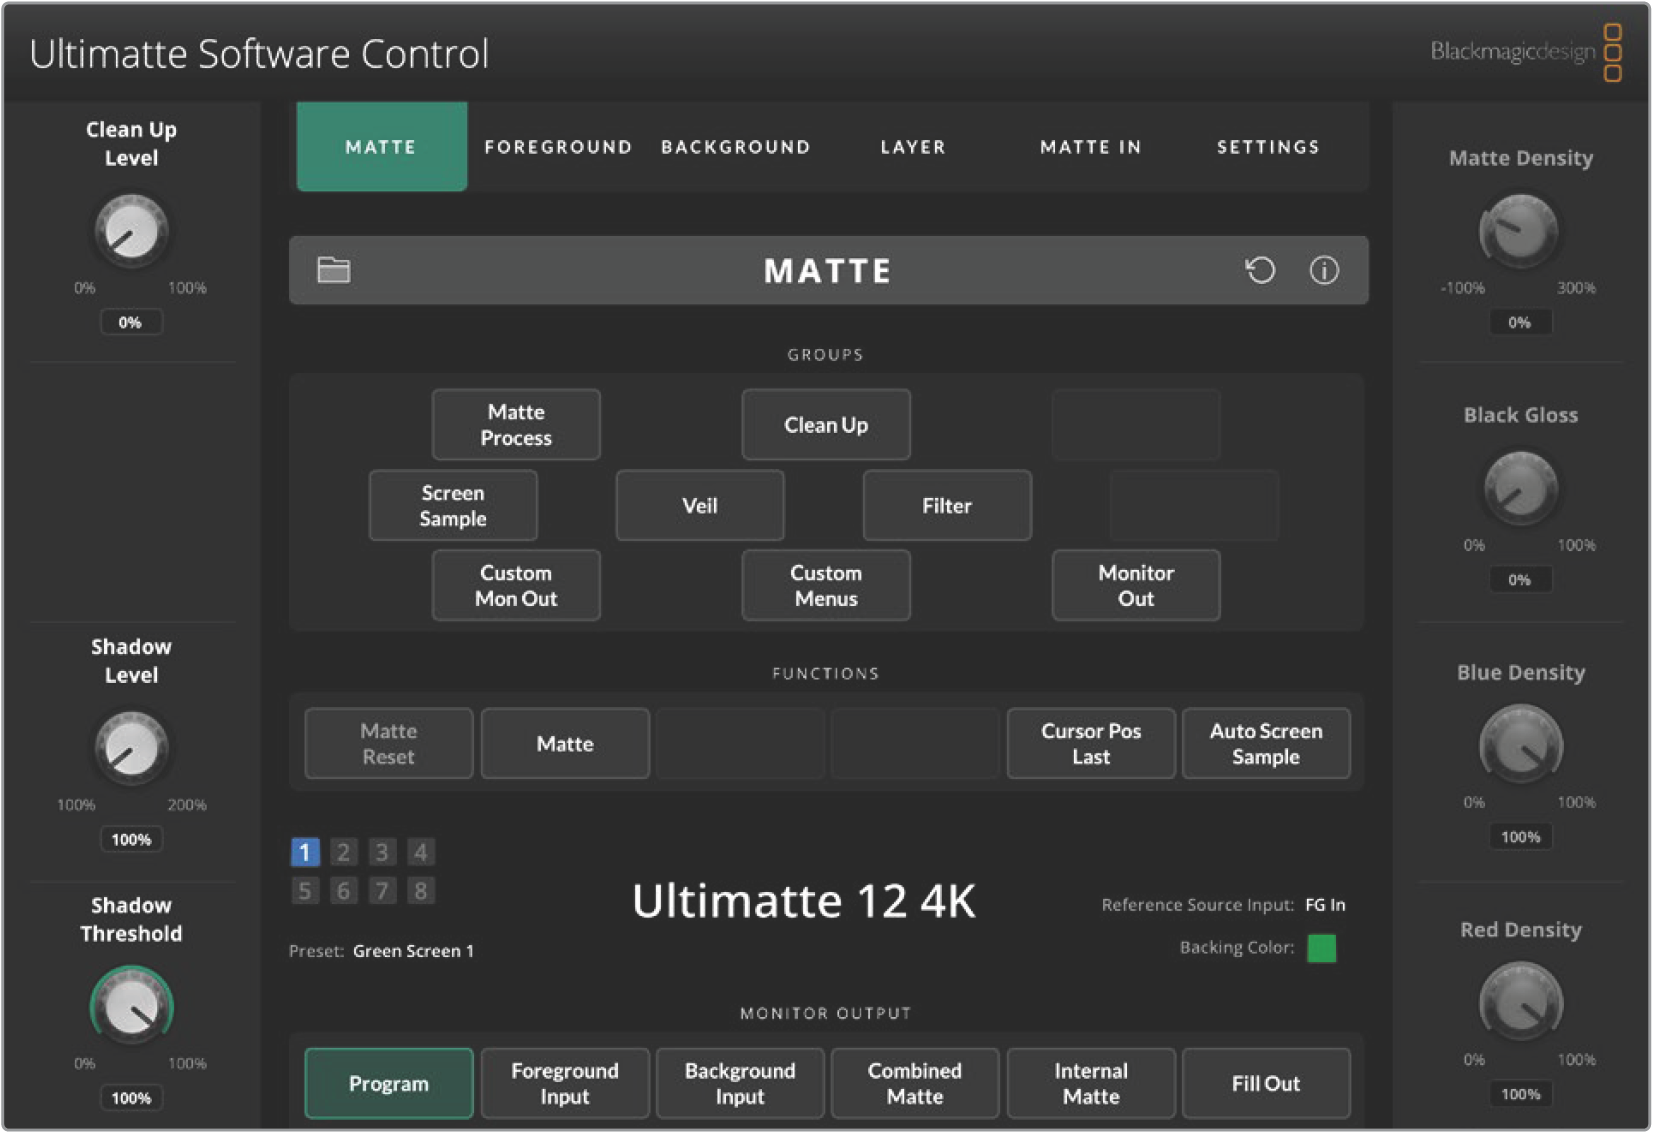This screenshot has width=1653, height=1133.
Task: Select Background Input monitor output
Action: point(740,1083)
